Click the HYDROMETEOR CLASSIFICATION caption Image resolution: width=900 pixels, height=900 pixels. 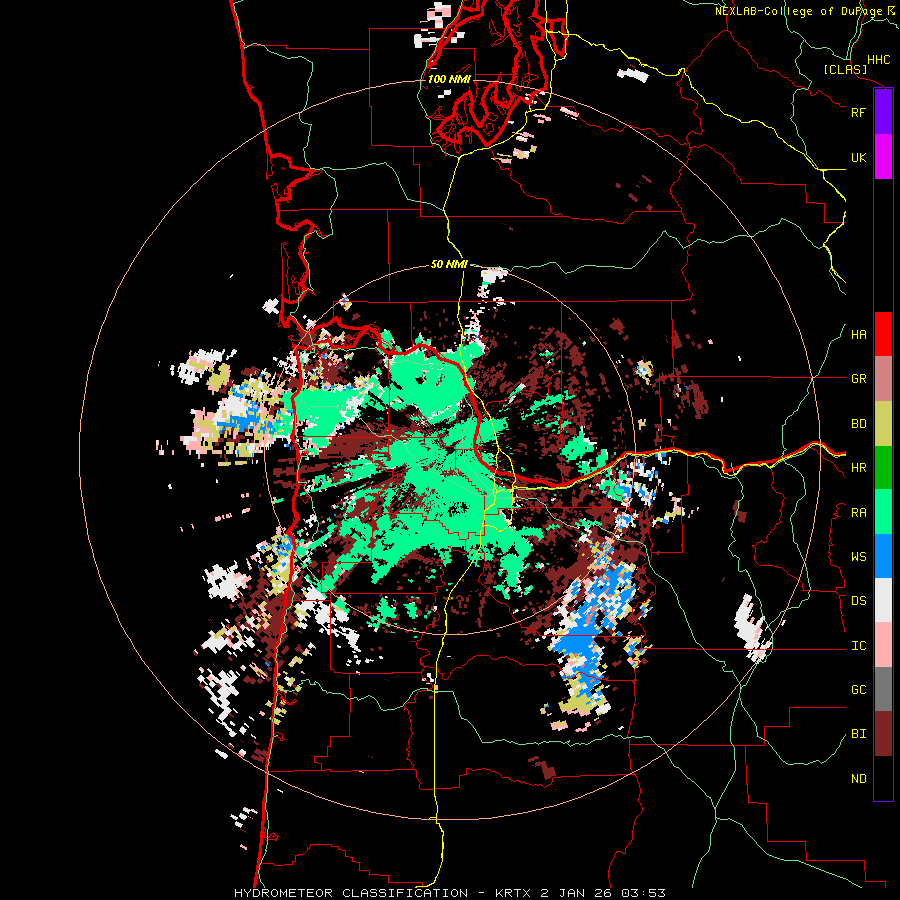pos(351,893)
